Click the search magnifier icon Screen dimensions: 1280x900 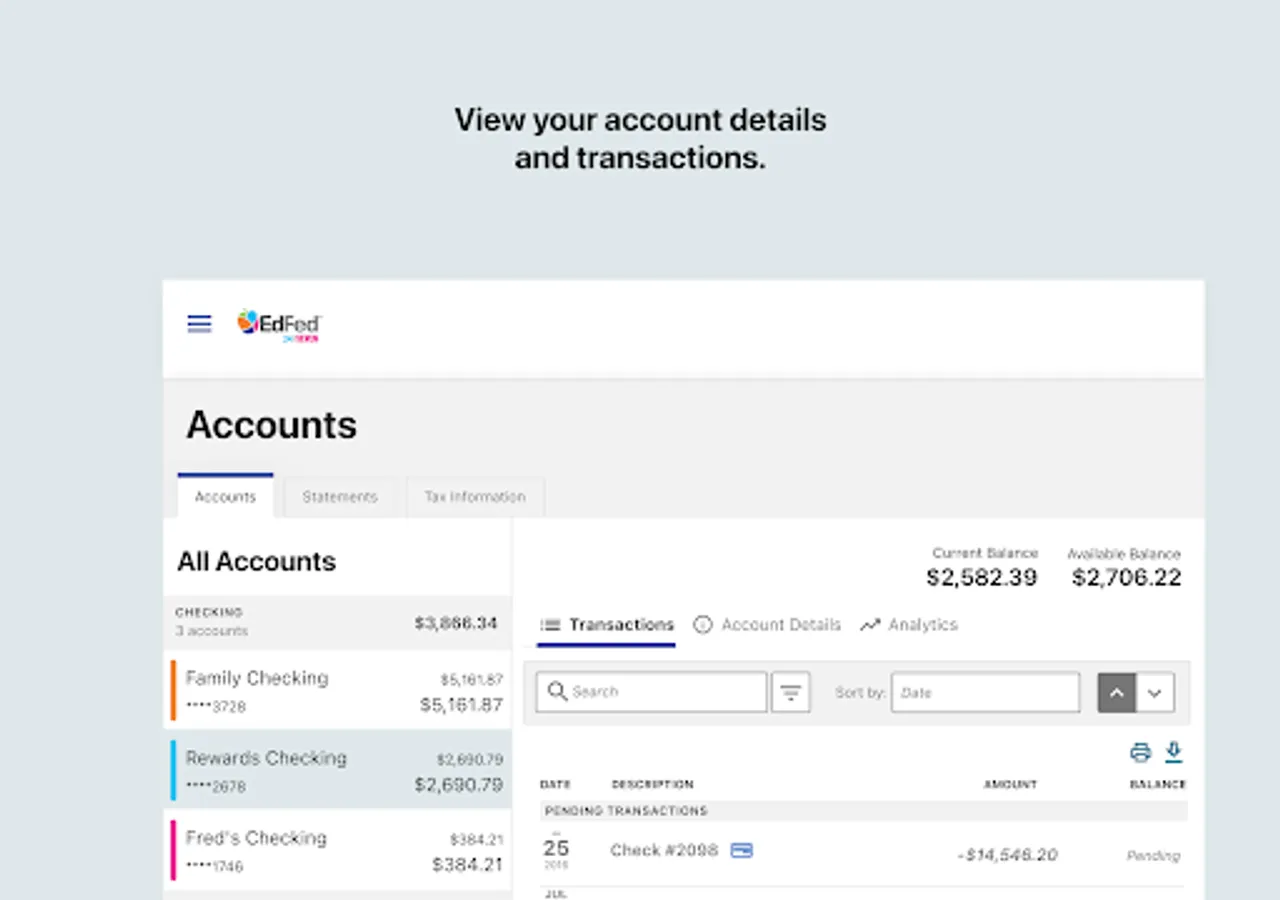point(557,692)
